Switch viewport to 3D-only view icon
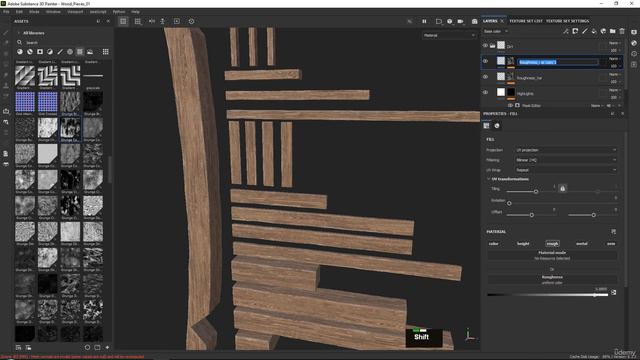Screen dimensions: 640x360 coord(123,21)
